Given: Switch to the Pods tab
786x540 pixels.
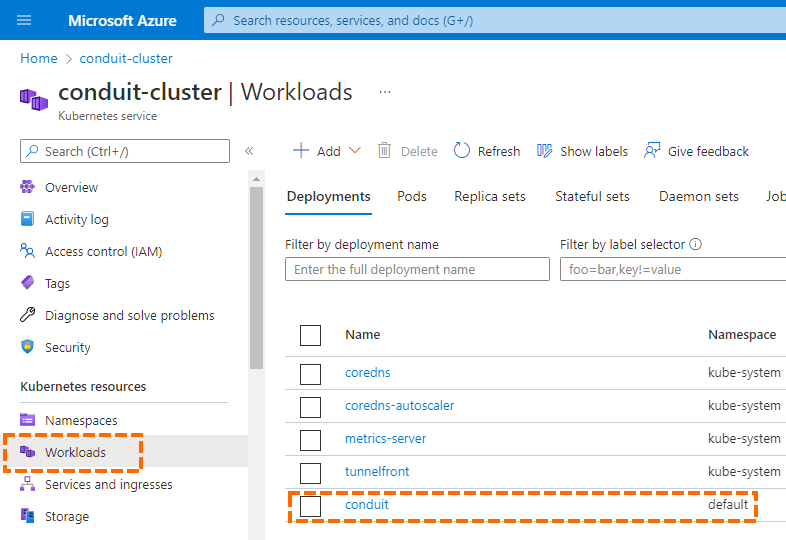Looking at the screenshot, I should point(412,197).
